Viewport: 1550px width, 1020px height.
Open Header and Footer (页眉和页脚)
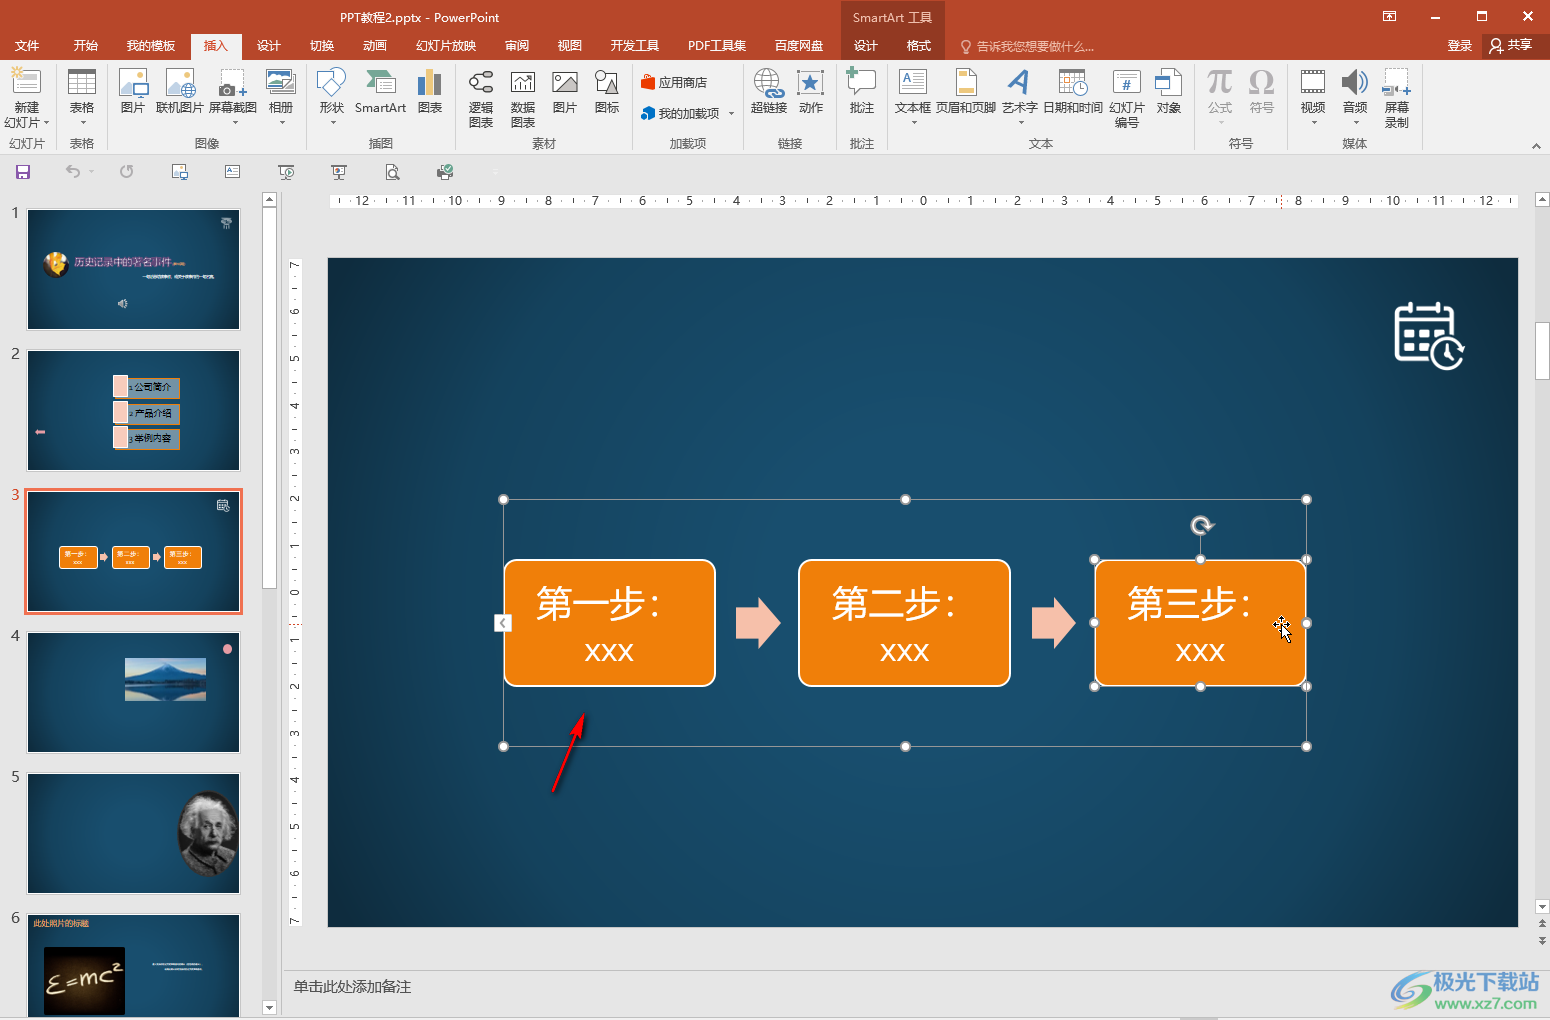(x=966, y=92)
